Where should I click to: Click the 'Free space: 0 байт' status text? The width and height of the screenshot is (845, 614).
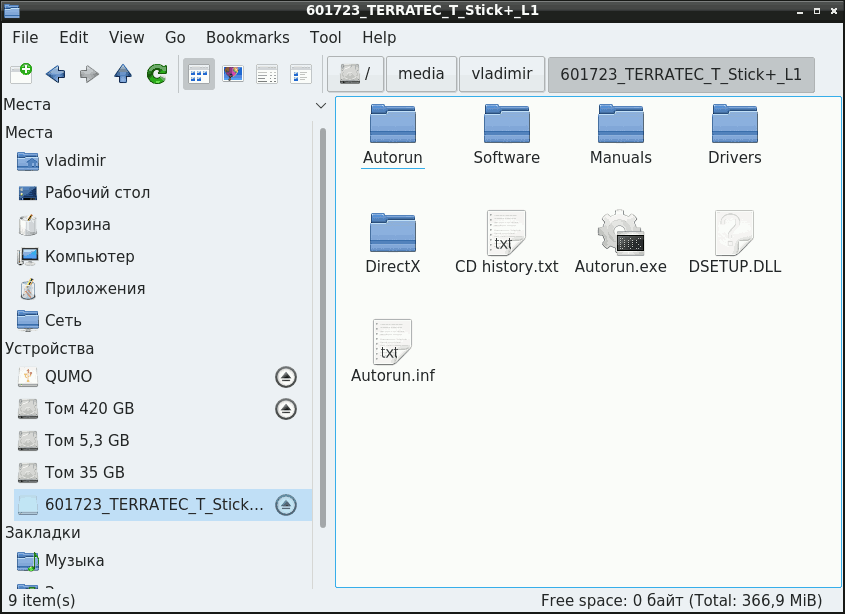point(612,600)
